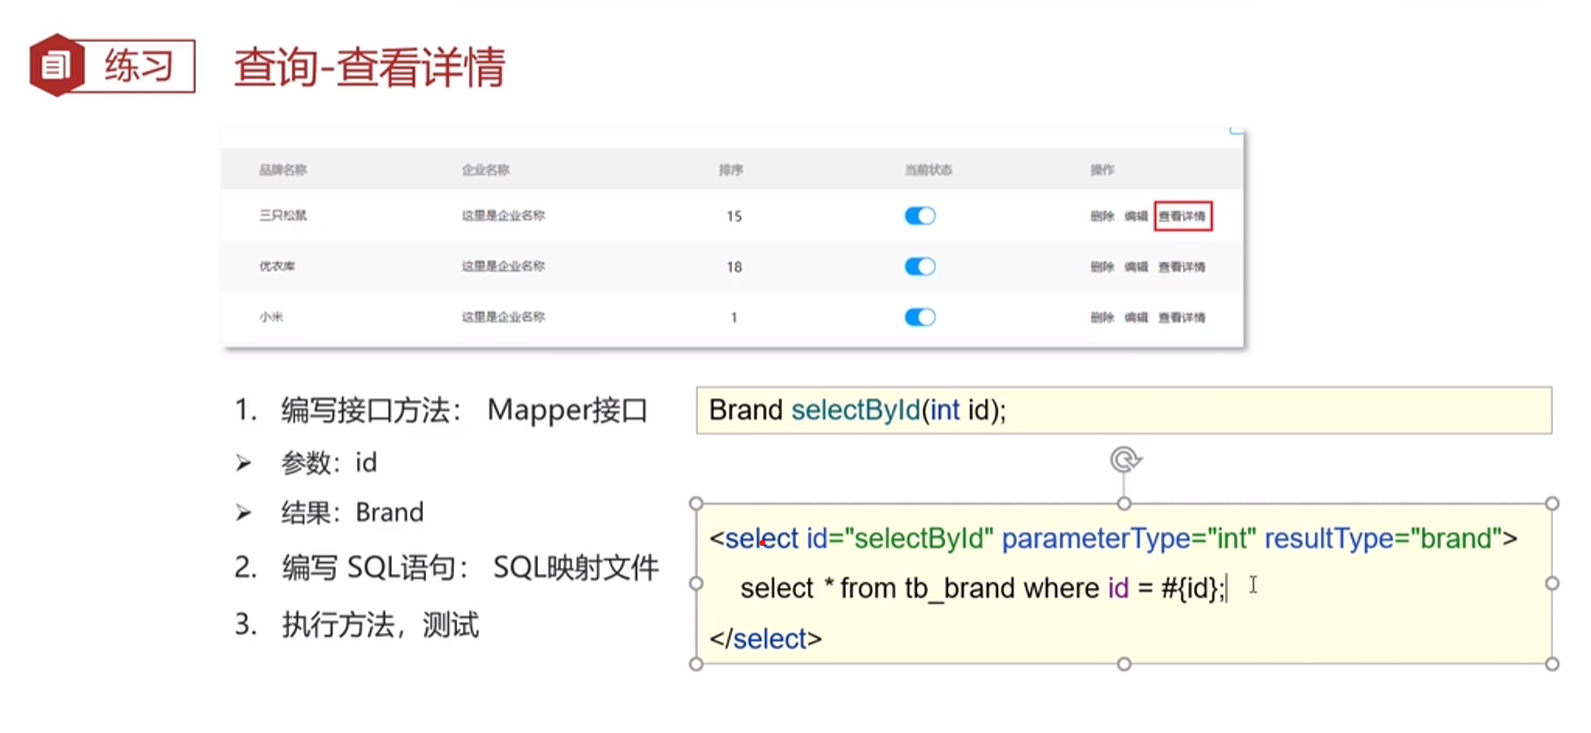Click 删除 link in the 优衣库 row
1591x733 pixels.
coord(1102,267)
